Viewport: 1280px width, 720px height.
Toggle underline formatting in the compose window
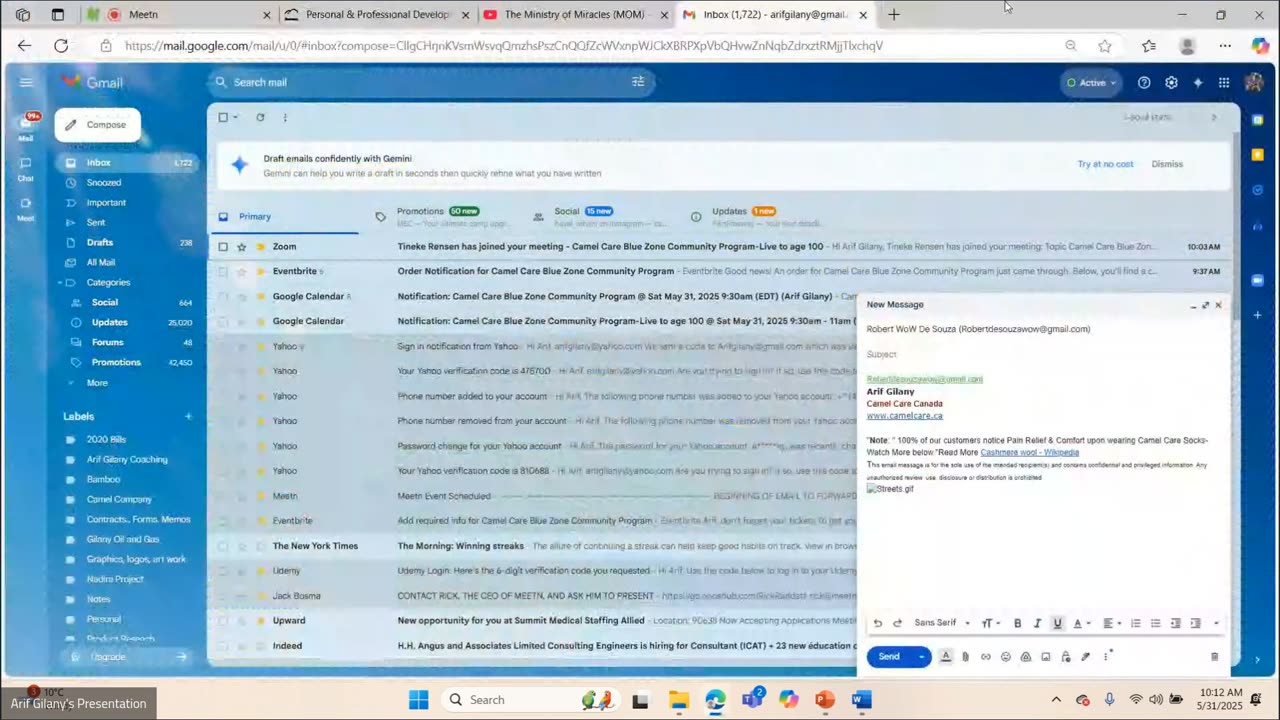(x=1057, y=623)
